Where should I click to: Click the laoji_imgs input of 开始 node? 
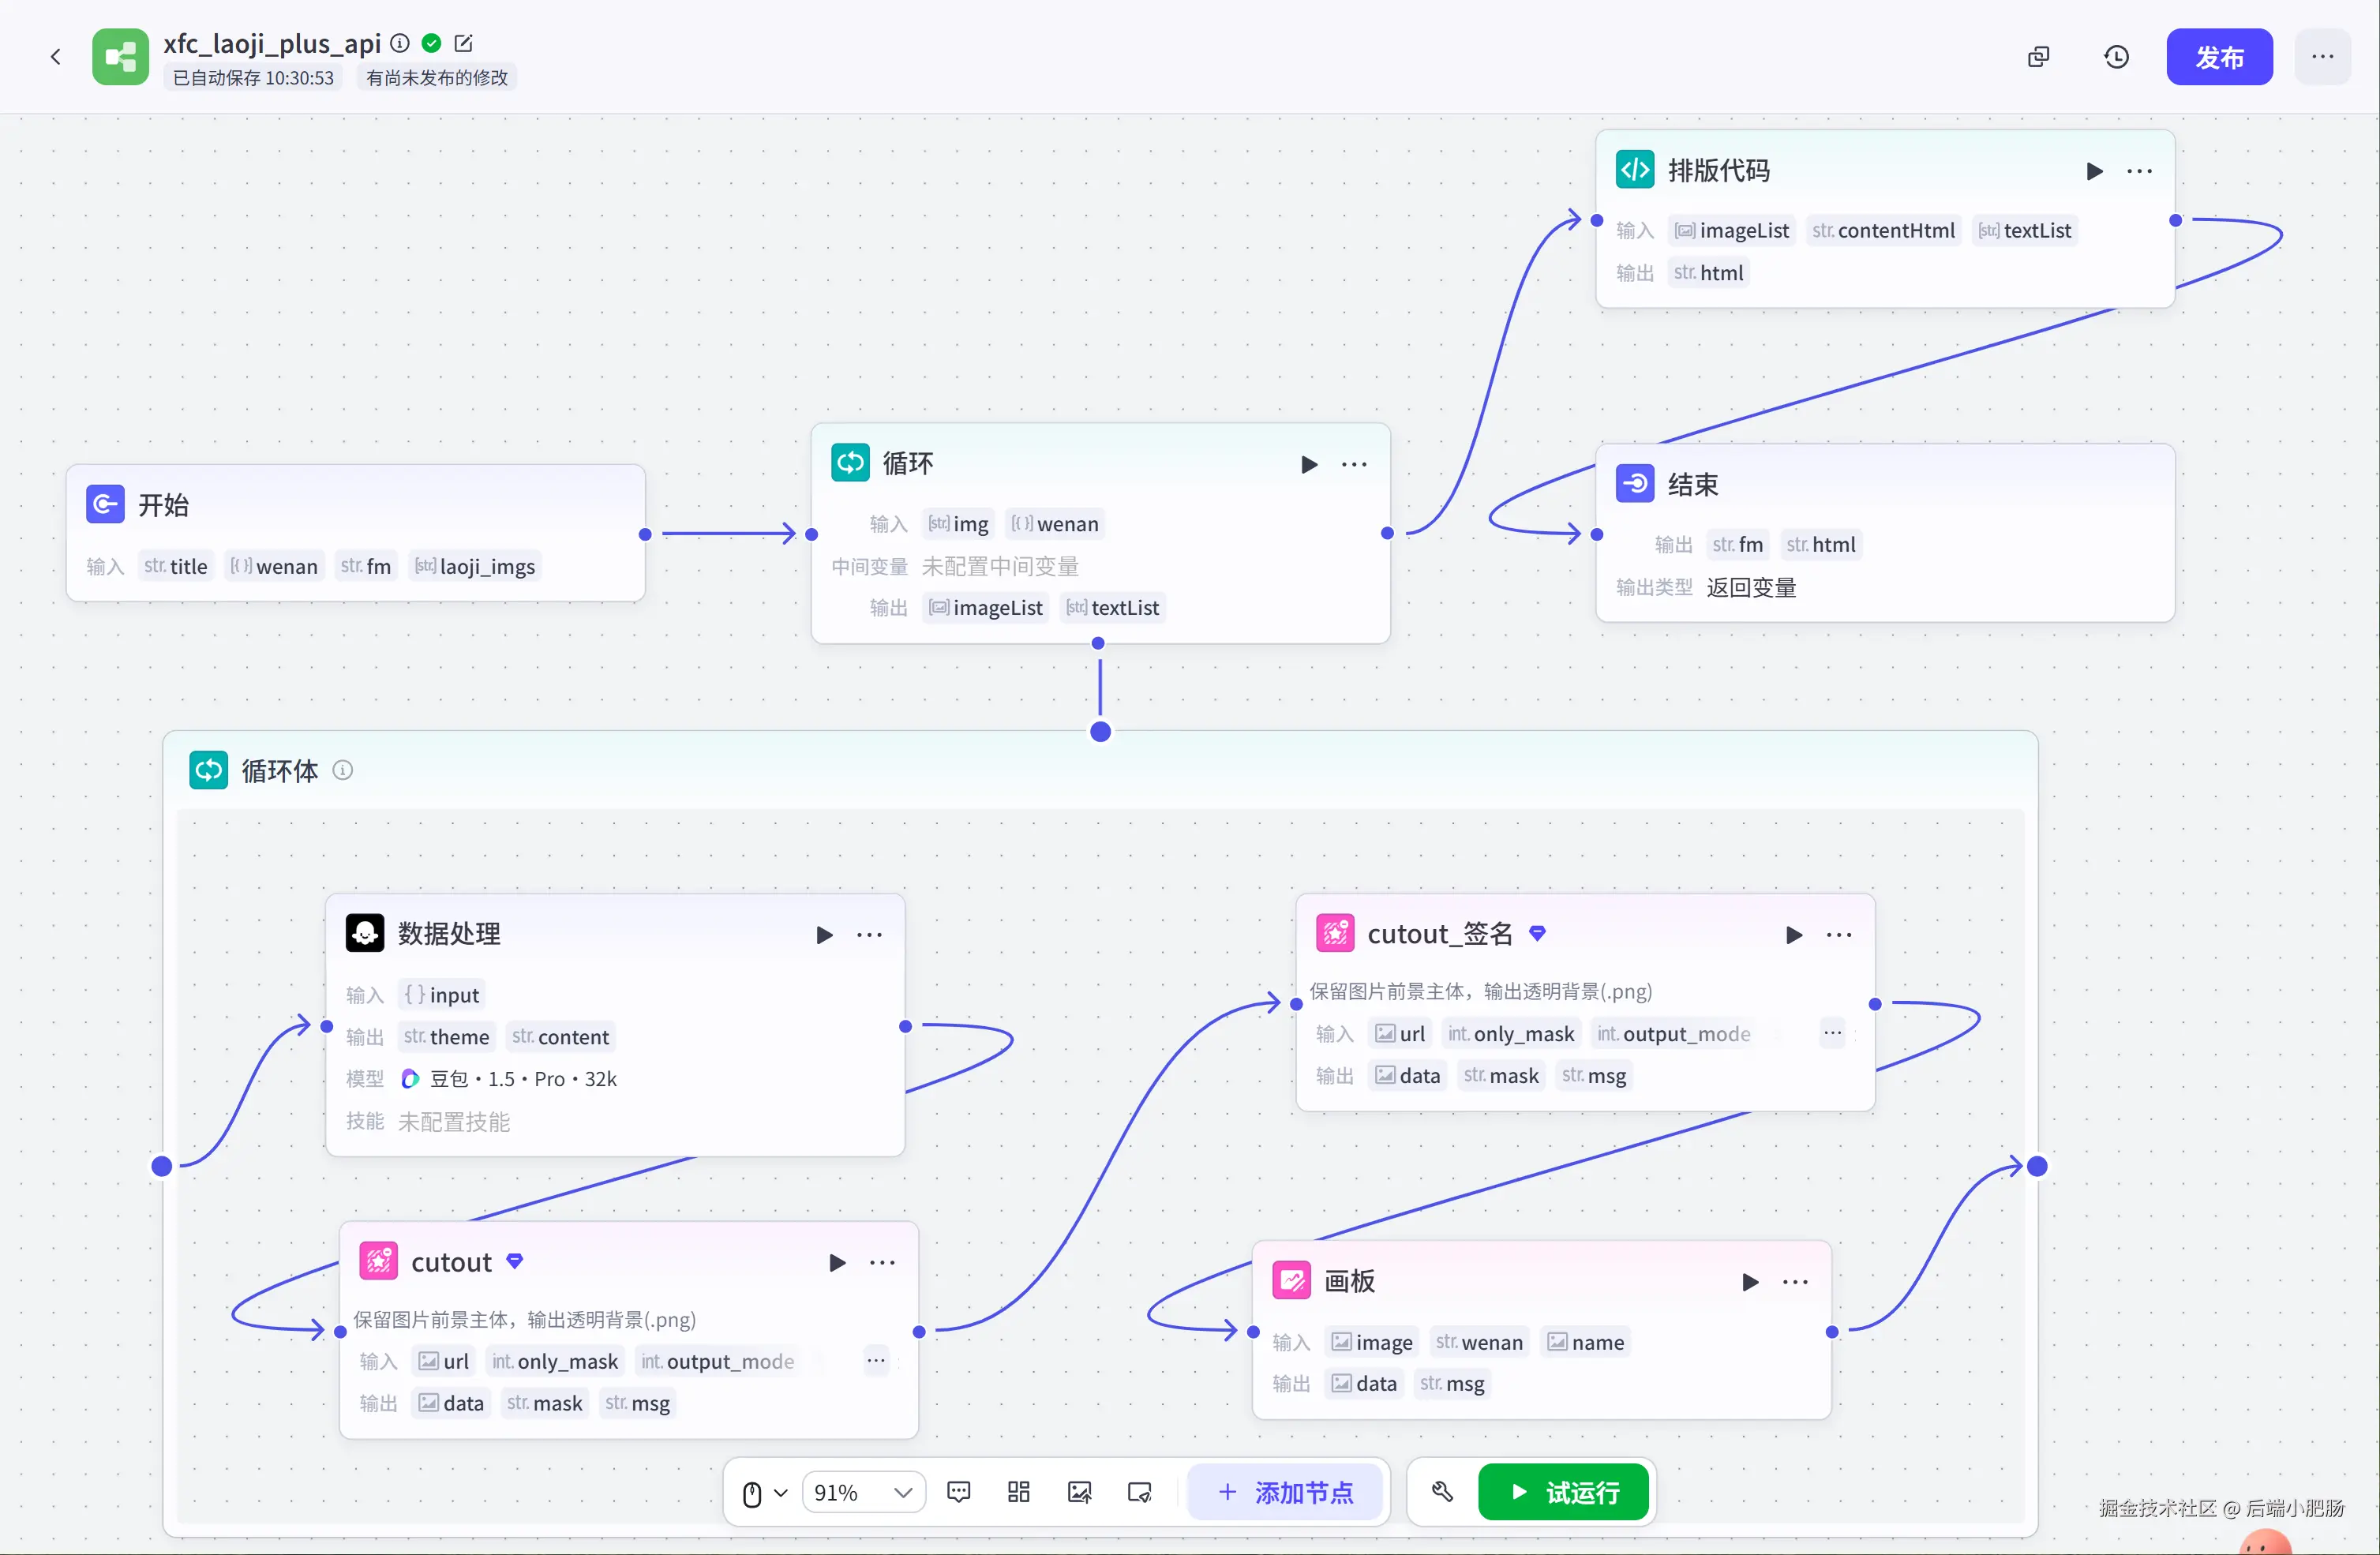tap(475, 566)
